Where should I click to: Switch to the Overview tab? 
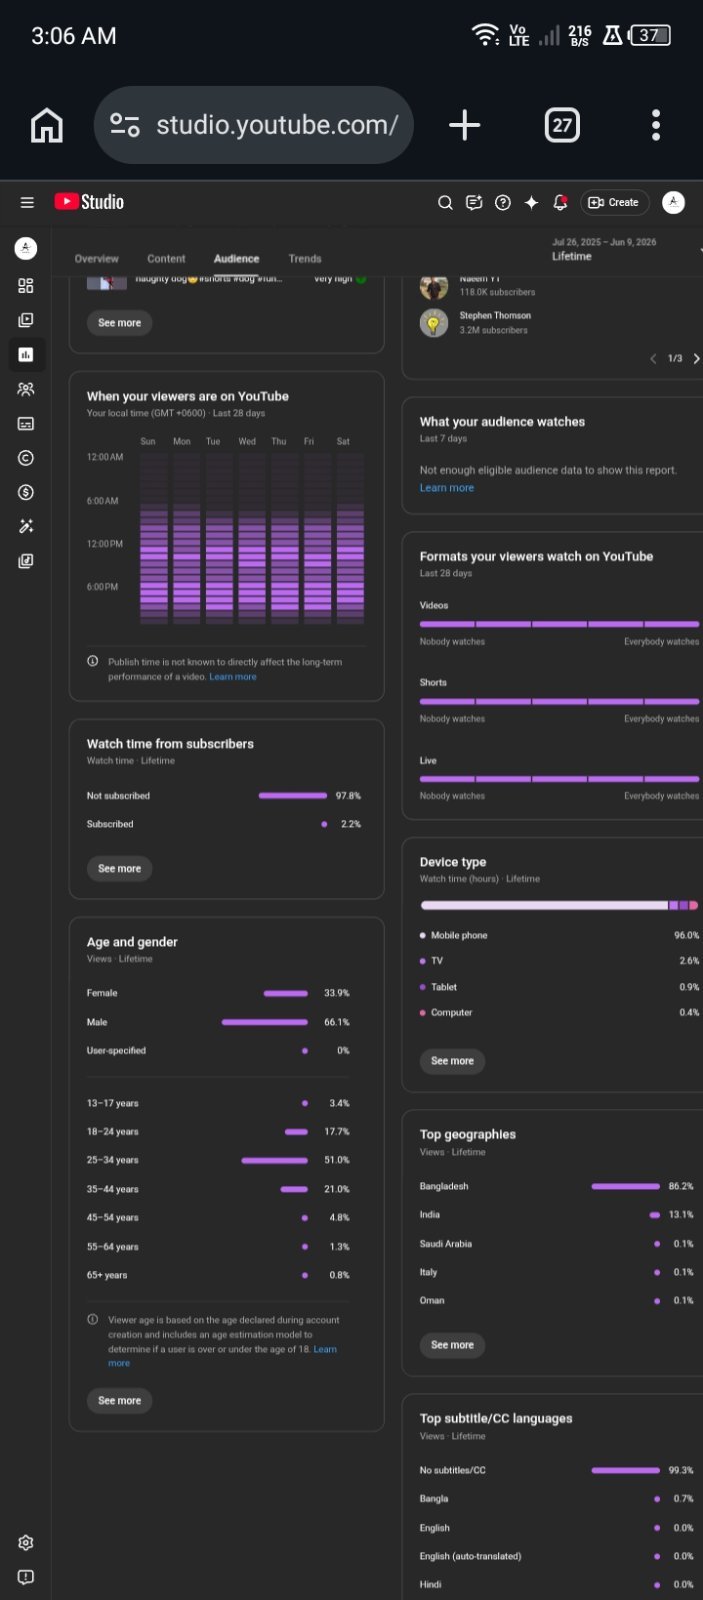click(x=96, y=258)
